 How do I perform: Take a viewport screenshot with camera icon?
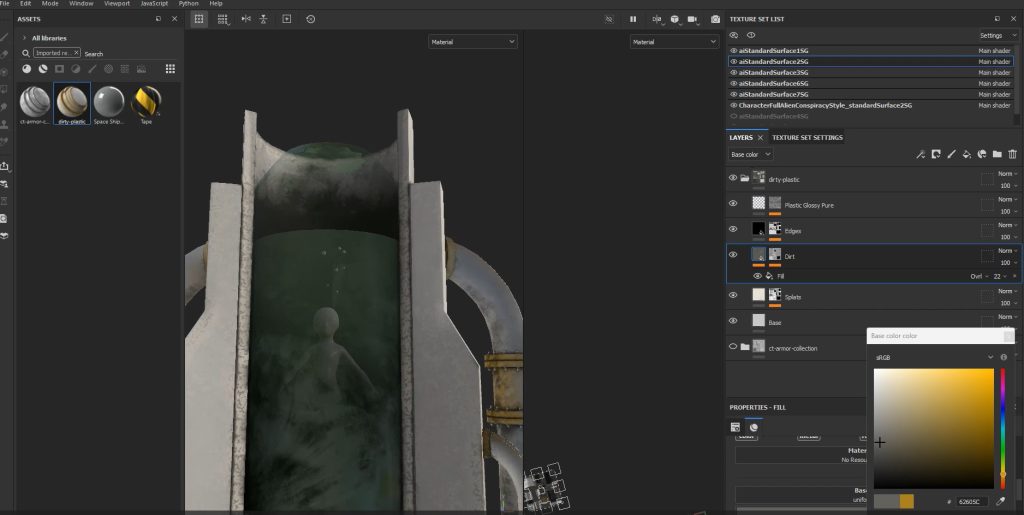coord(716,19)
